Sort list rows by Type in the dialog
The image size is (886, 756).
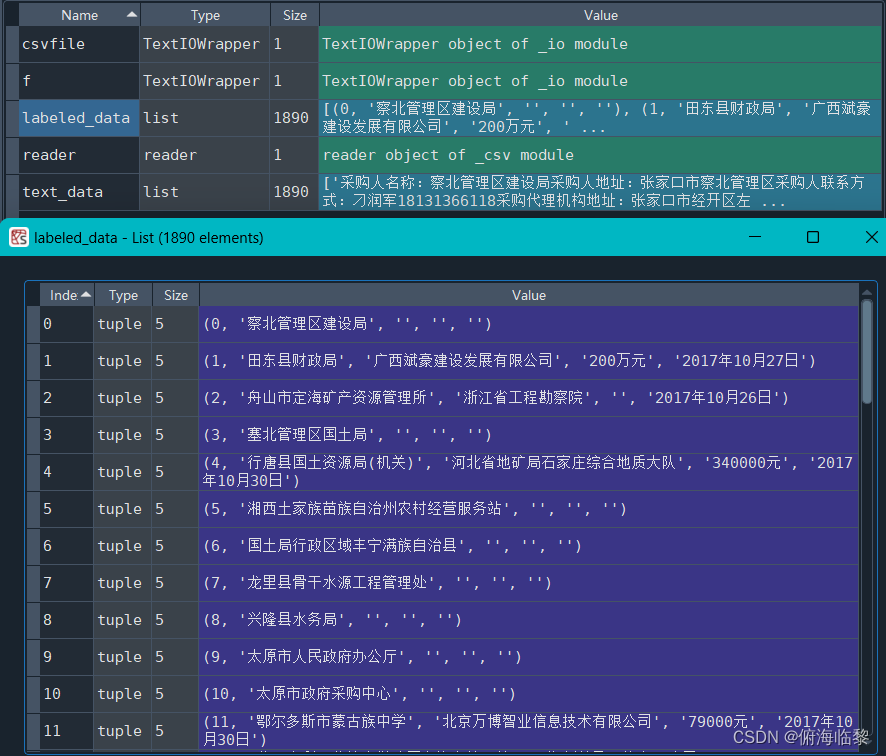click(122, 295)
